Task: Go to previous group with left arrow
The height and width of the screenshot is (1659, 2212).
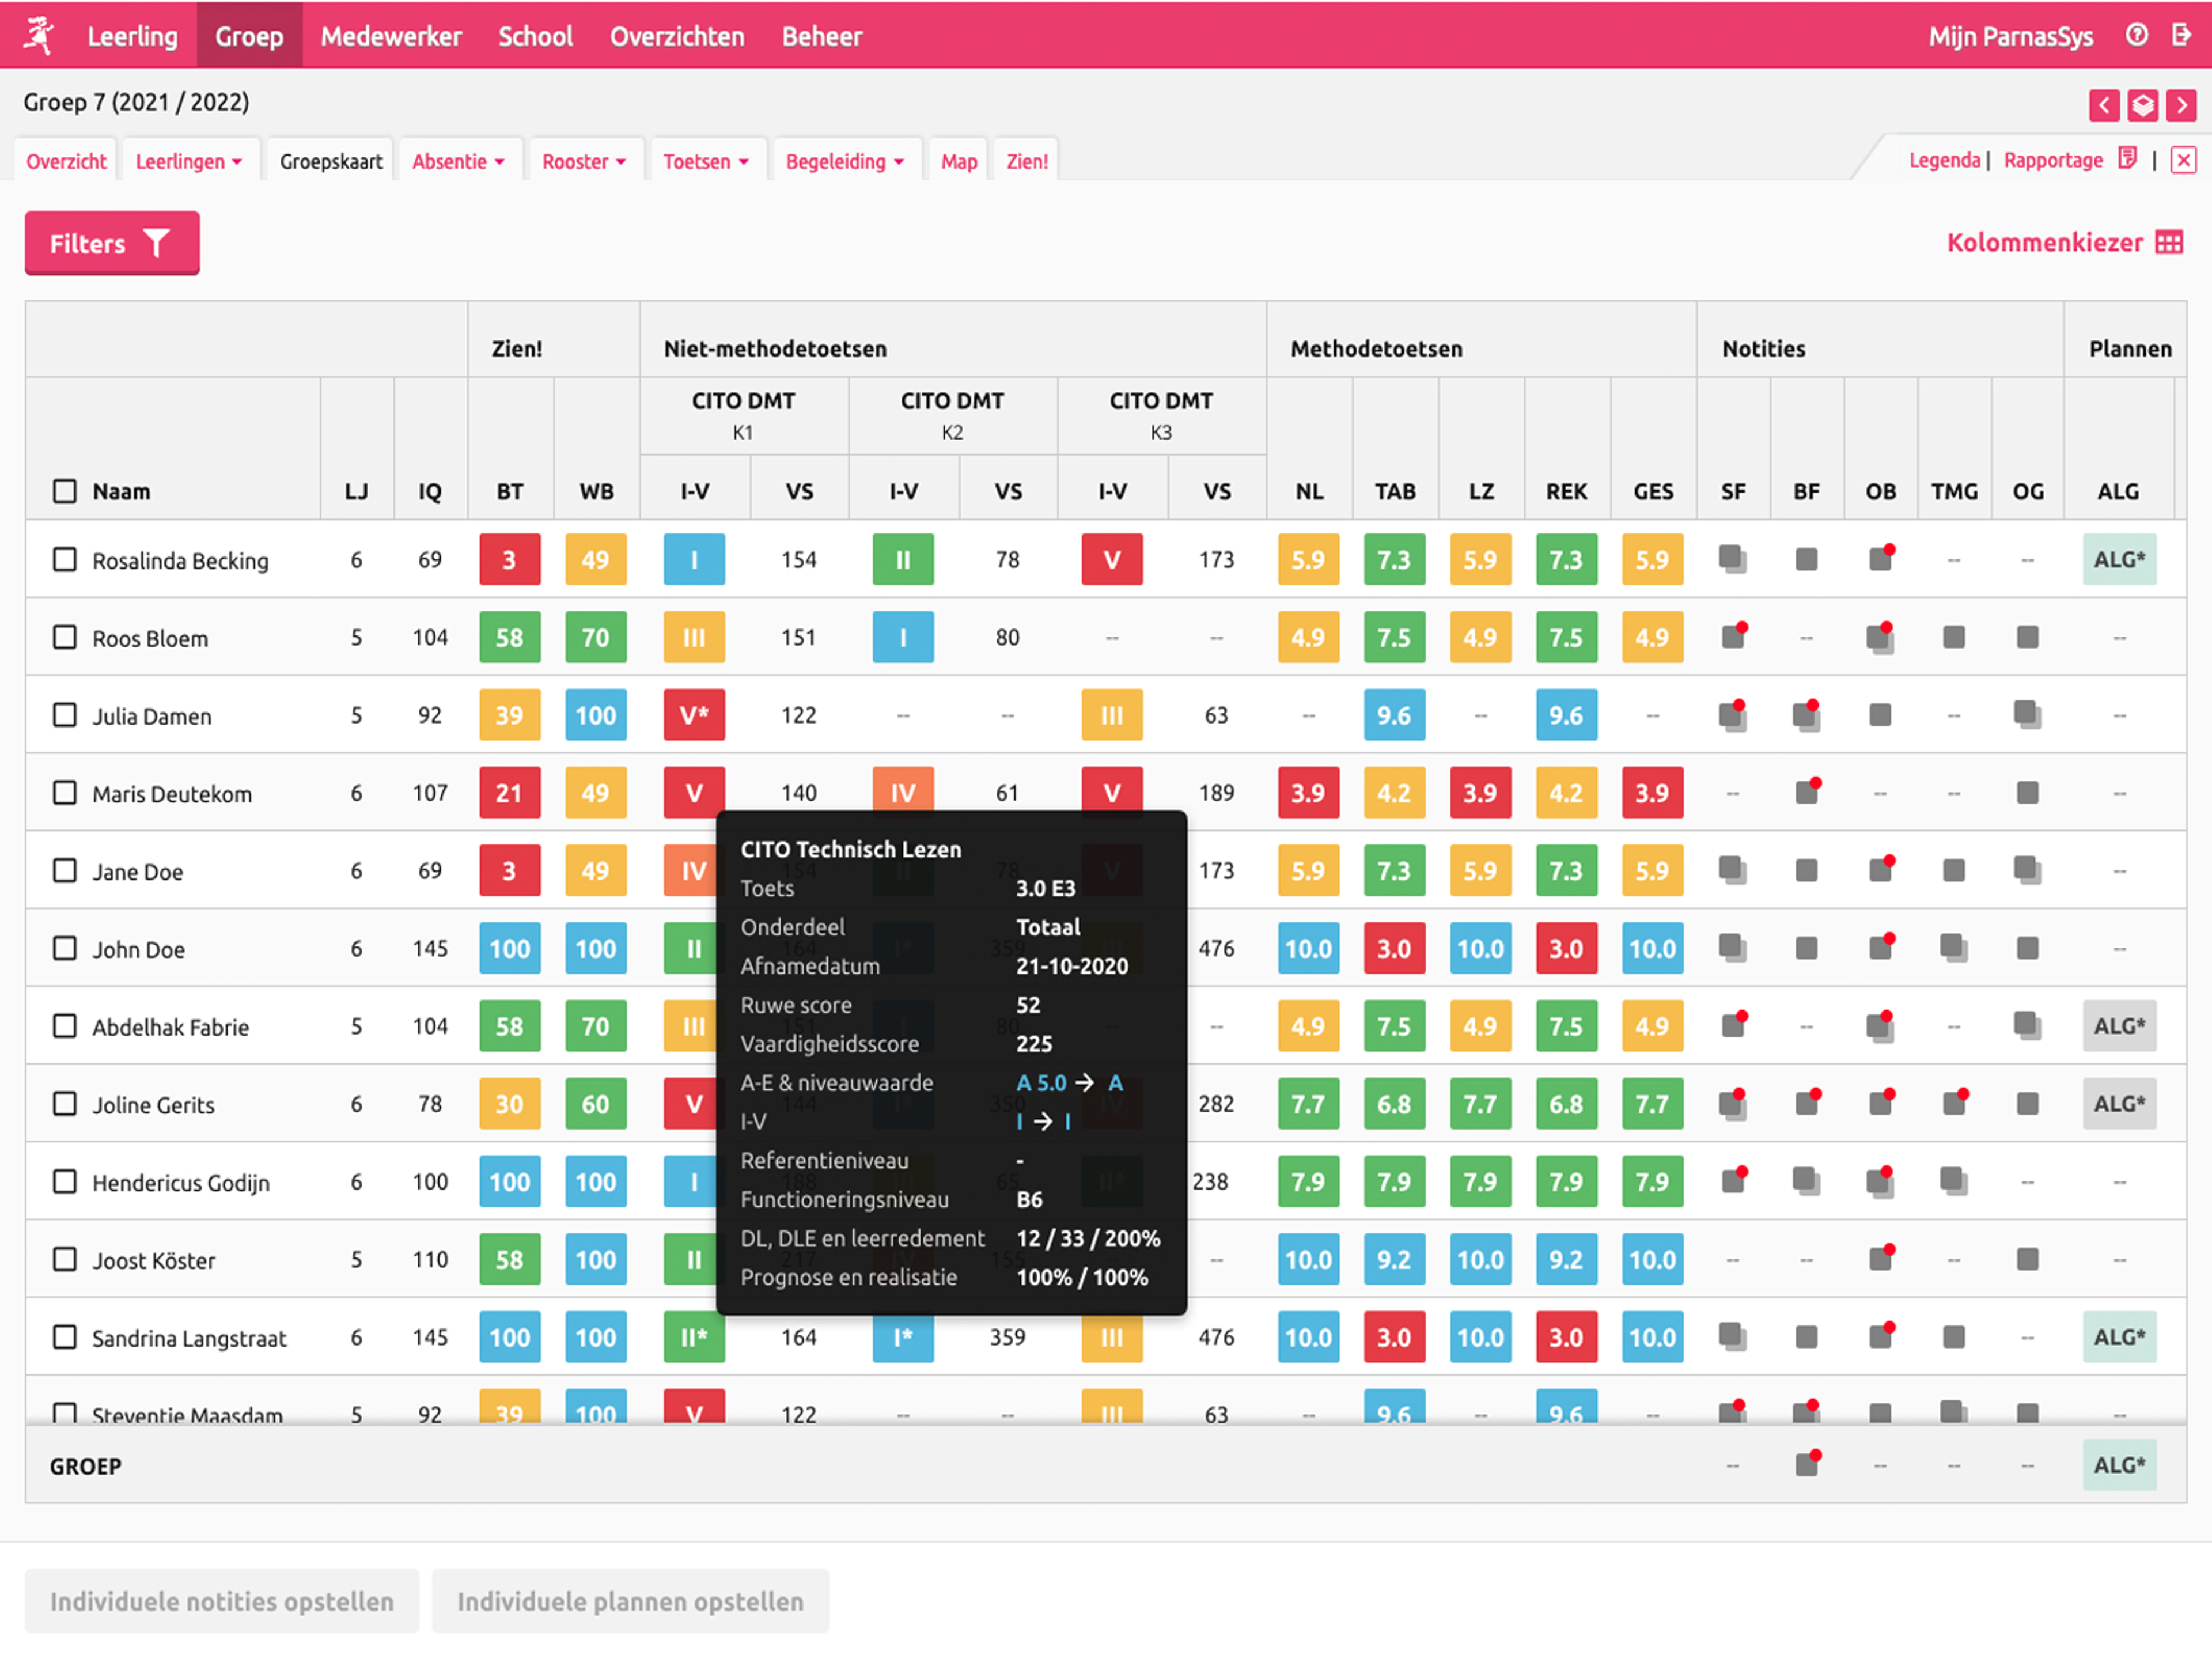Action: [x=2104, y=105]
